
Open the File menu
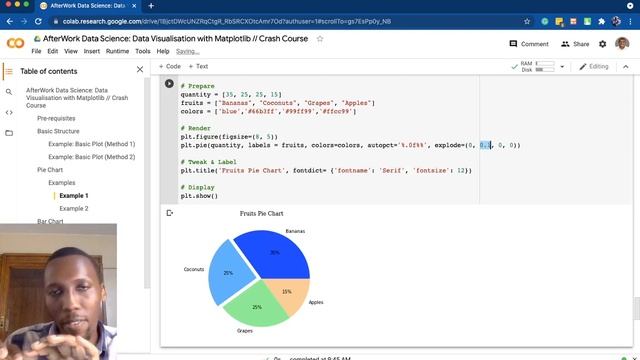click(36, 51)
